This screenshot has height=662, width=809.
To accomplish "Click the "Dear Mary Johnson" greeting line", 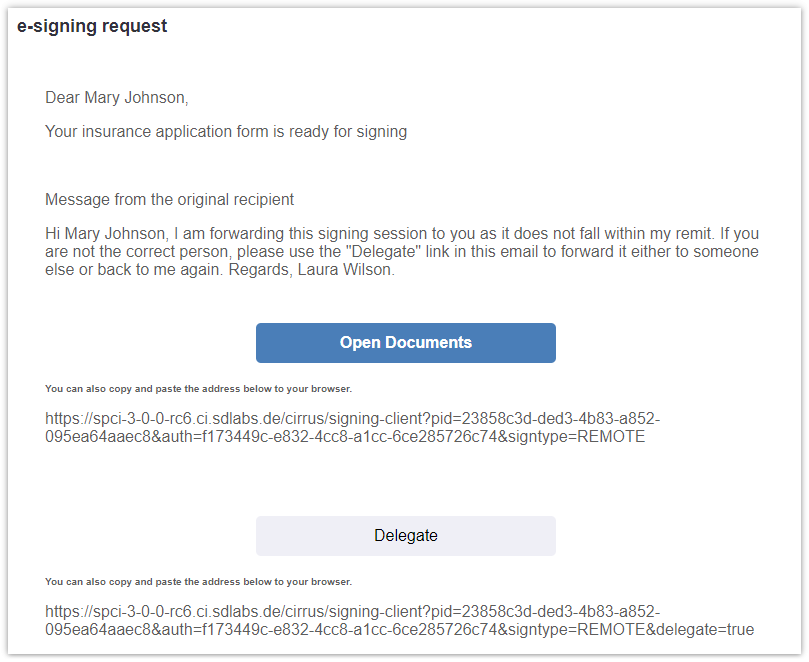I will coord(116,98).
